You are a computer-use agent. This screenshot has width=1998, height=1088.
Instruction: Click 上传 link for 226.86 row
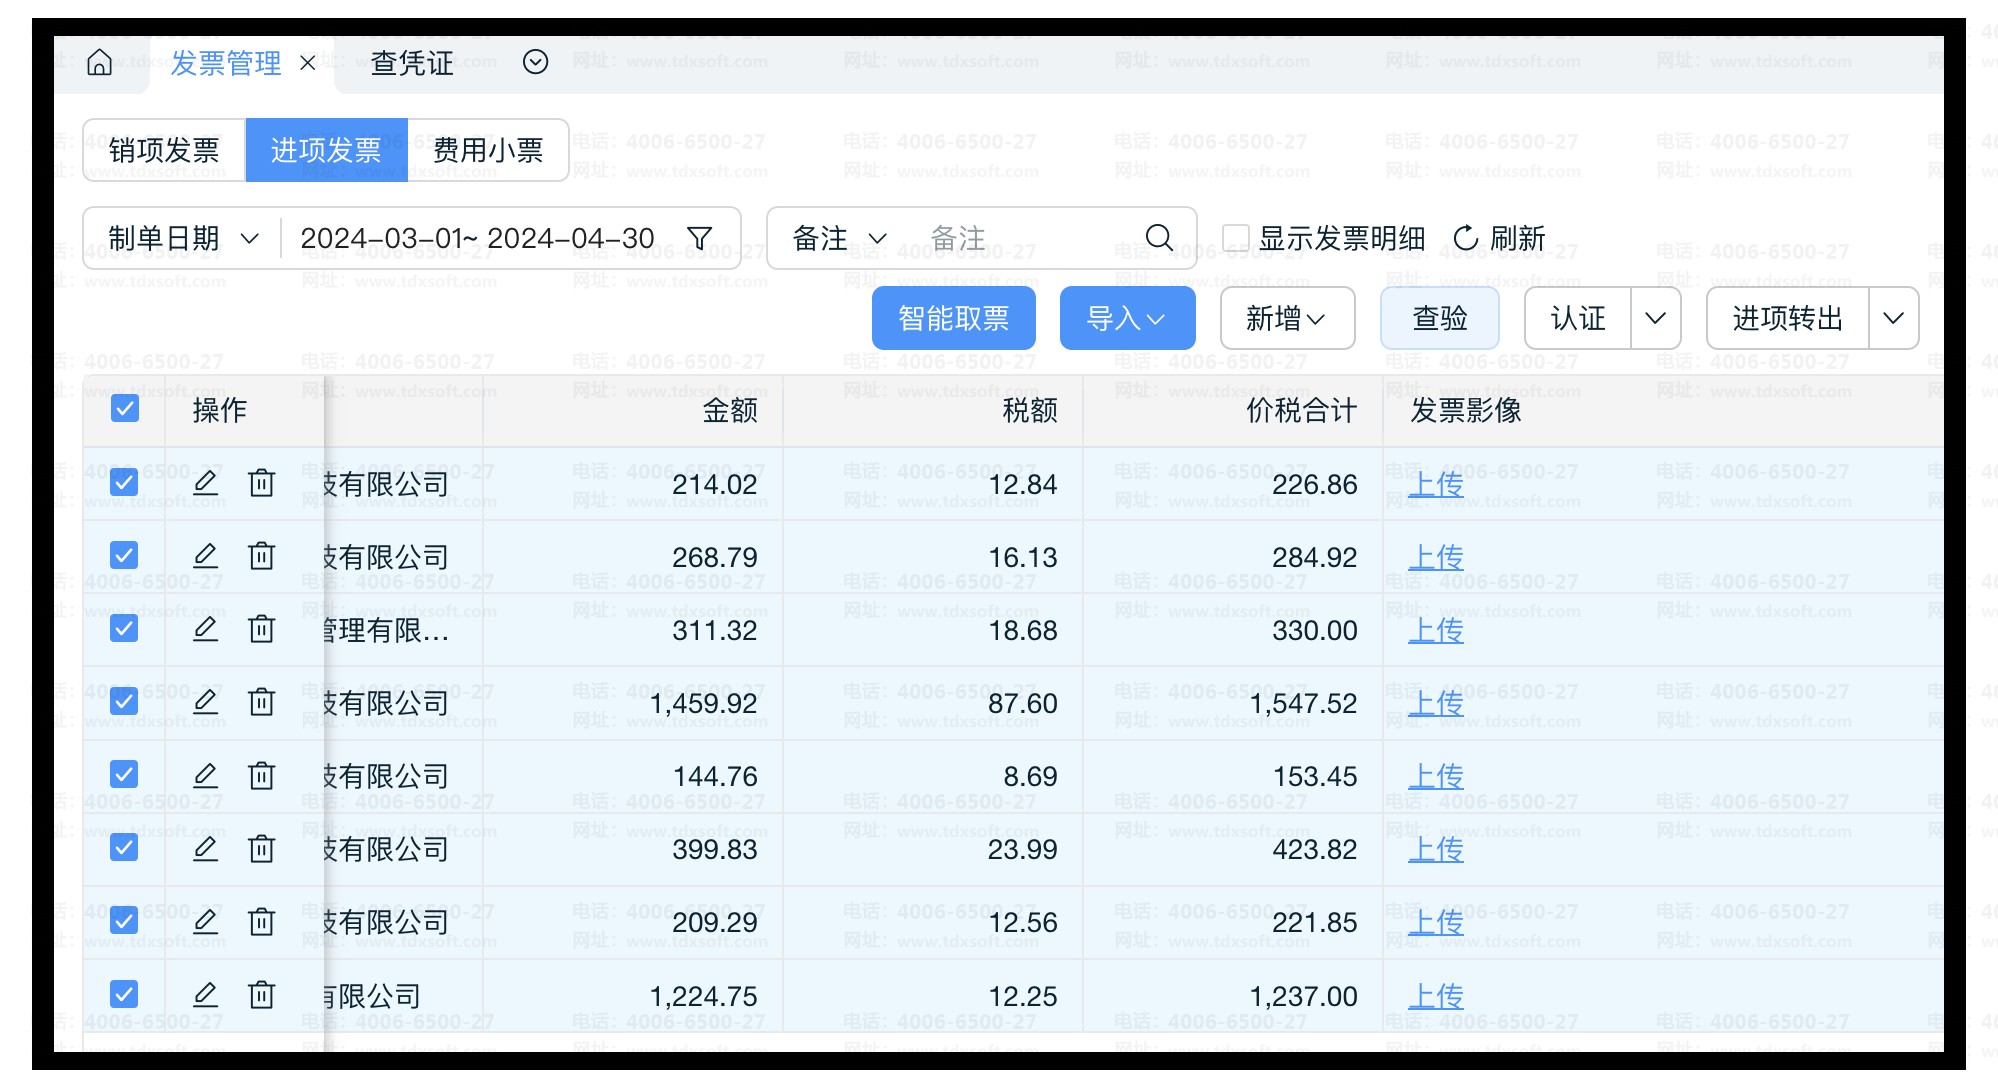click(x=1435, y=484)
